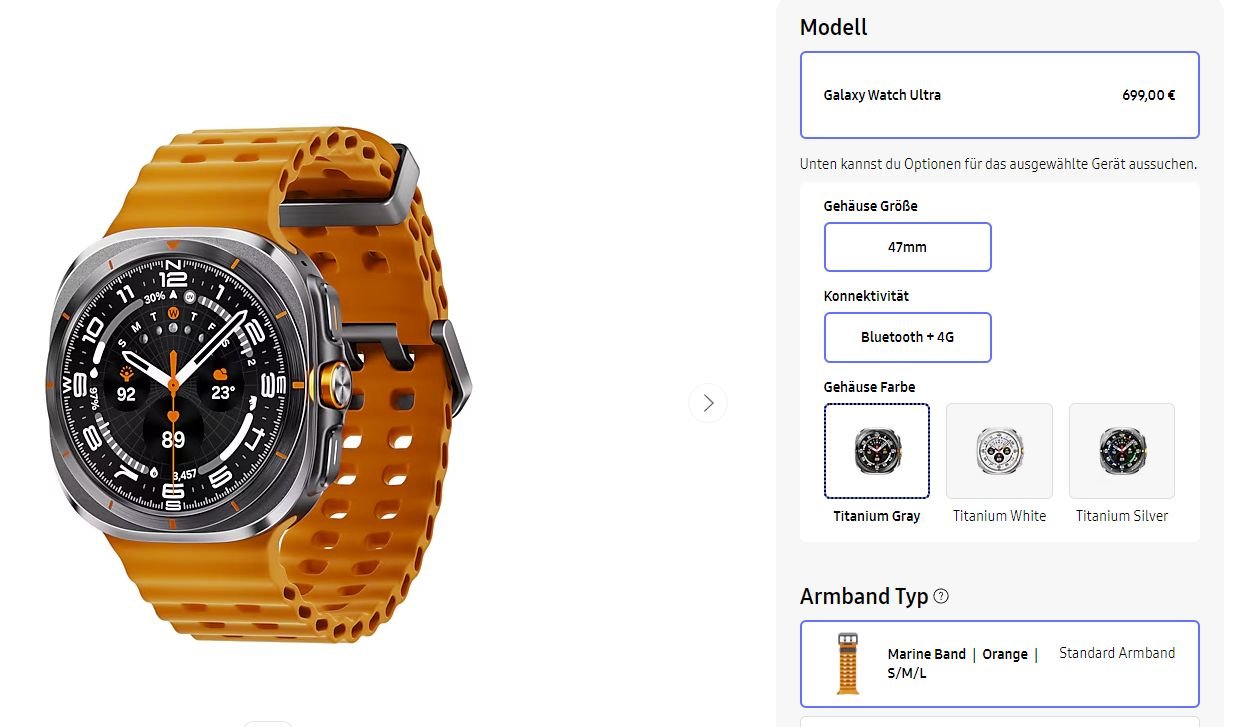Image resolution: width=1241 pixels, height=727 pixels.
Task: Select the Galaxy Watch Ultra model card
Action: 1000,95
